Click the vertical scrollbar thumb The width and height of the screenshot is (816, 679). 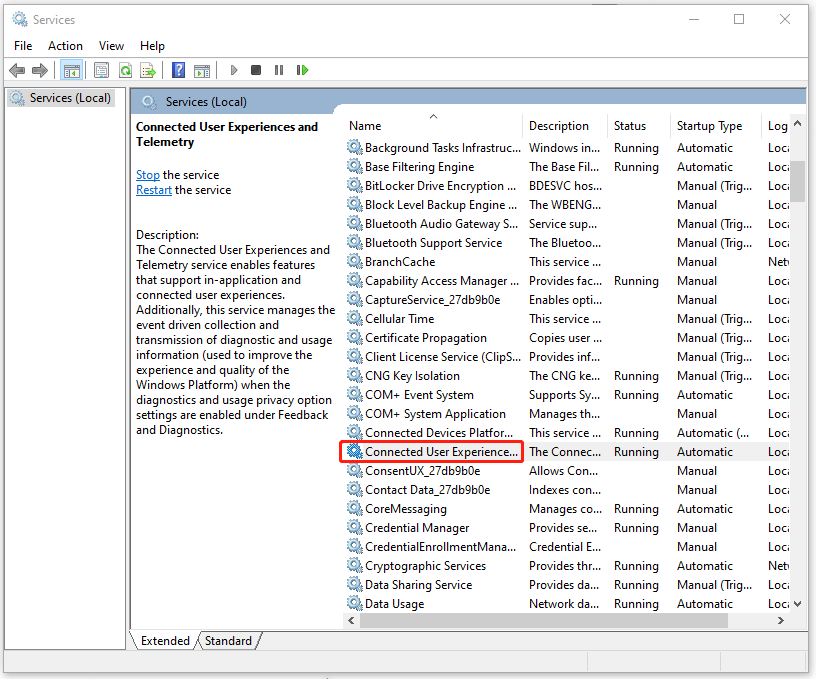(x=797, y=181)
